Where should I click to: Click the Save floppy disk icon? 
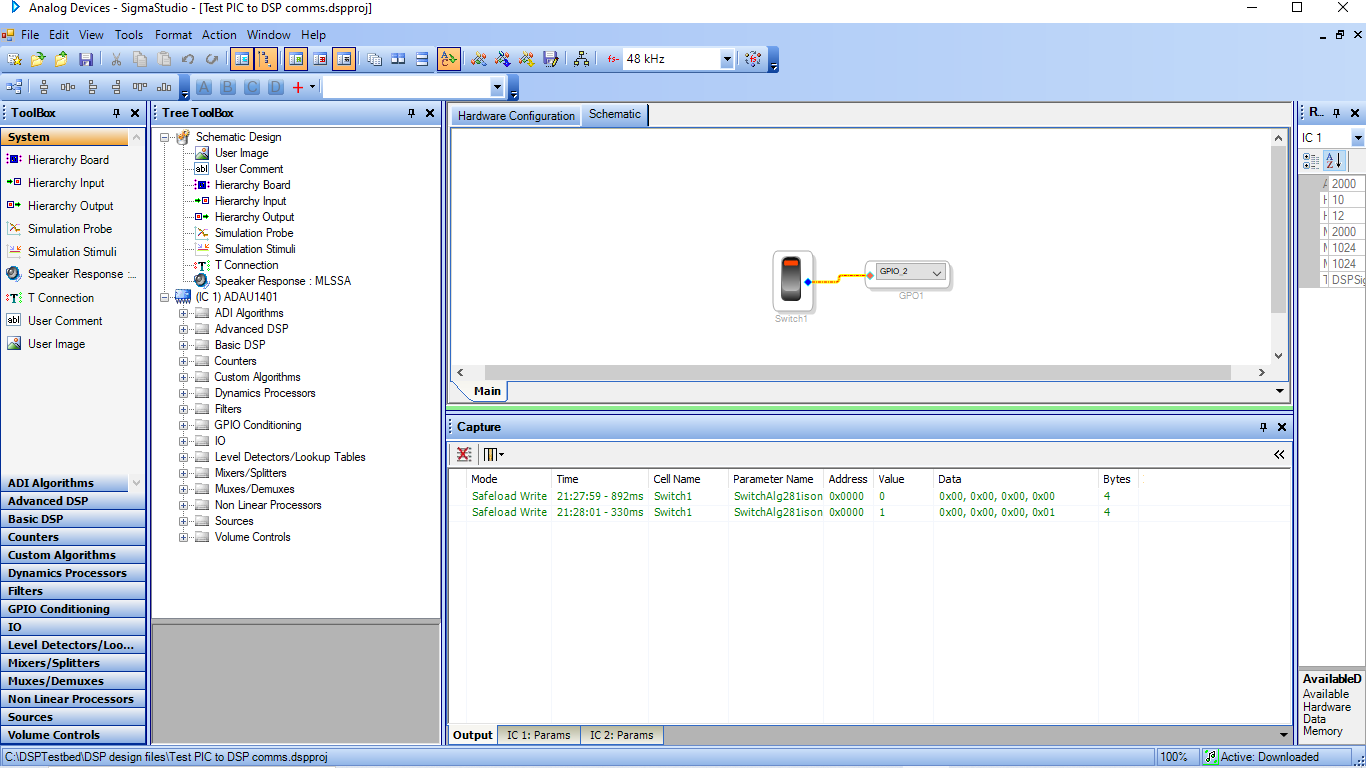pos(86,59)
